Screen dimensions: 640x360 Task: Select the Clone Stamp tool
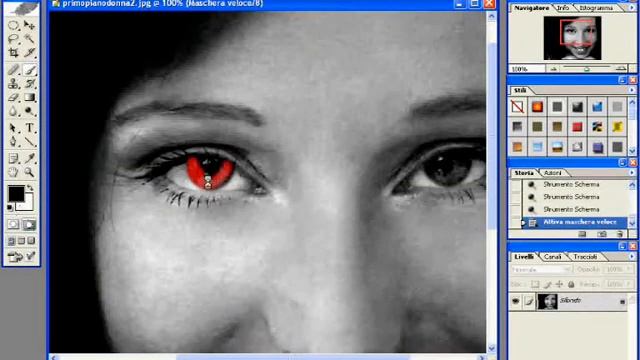13,84
